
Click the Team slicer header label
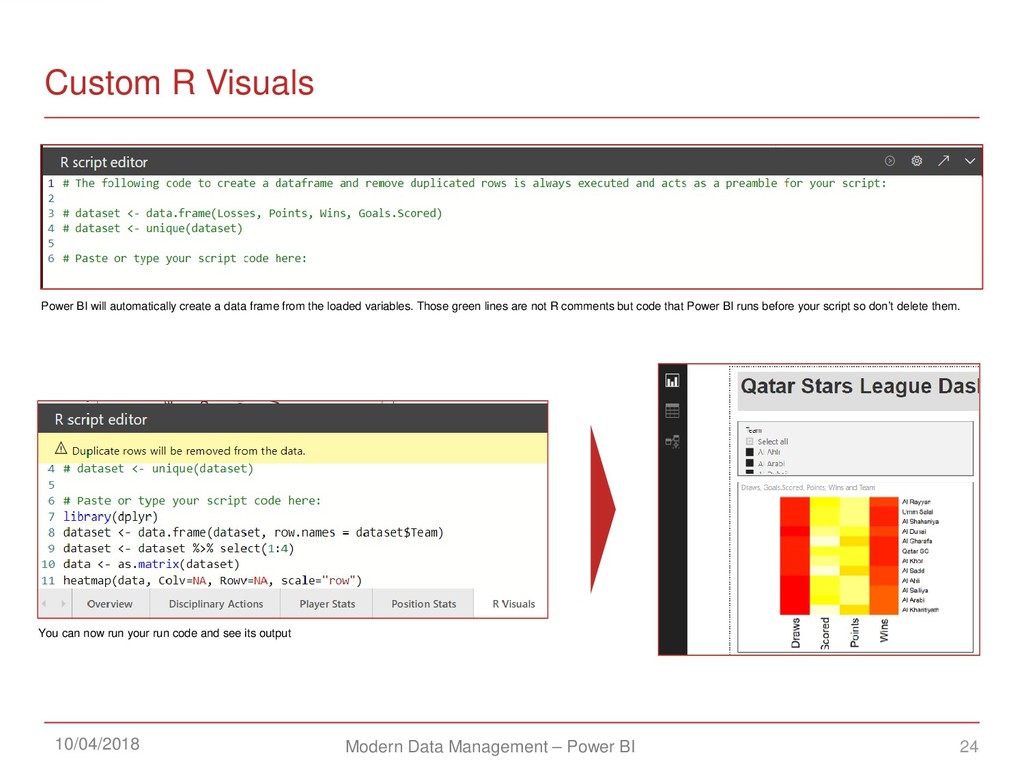(x=754, y=430)
